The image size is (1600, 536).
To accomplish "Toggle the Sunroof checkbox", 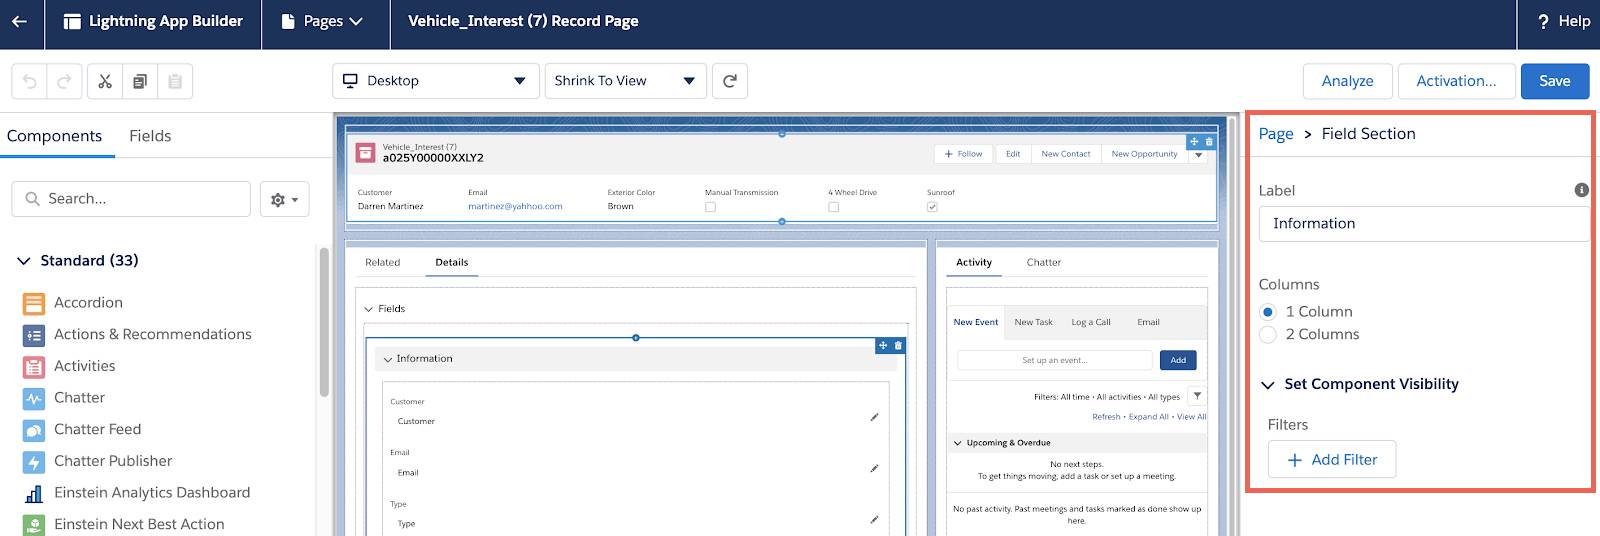I will coord(932,207).
